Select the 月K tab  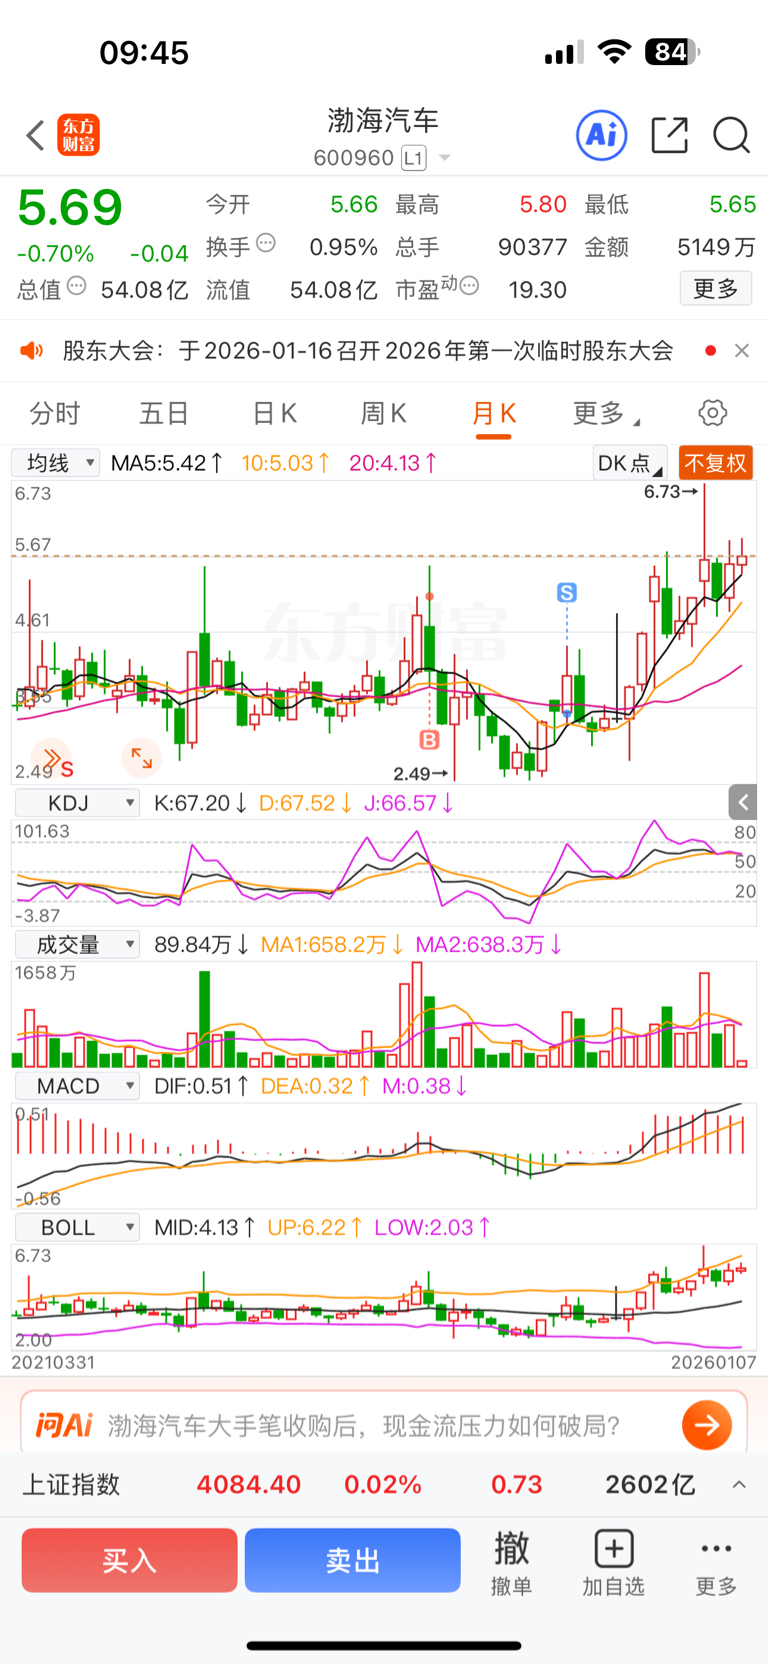tap(494, 414)
